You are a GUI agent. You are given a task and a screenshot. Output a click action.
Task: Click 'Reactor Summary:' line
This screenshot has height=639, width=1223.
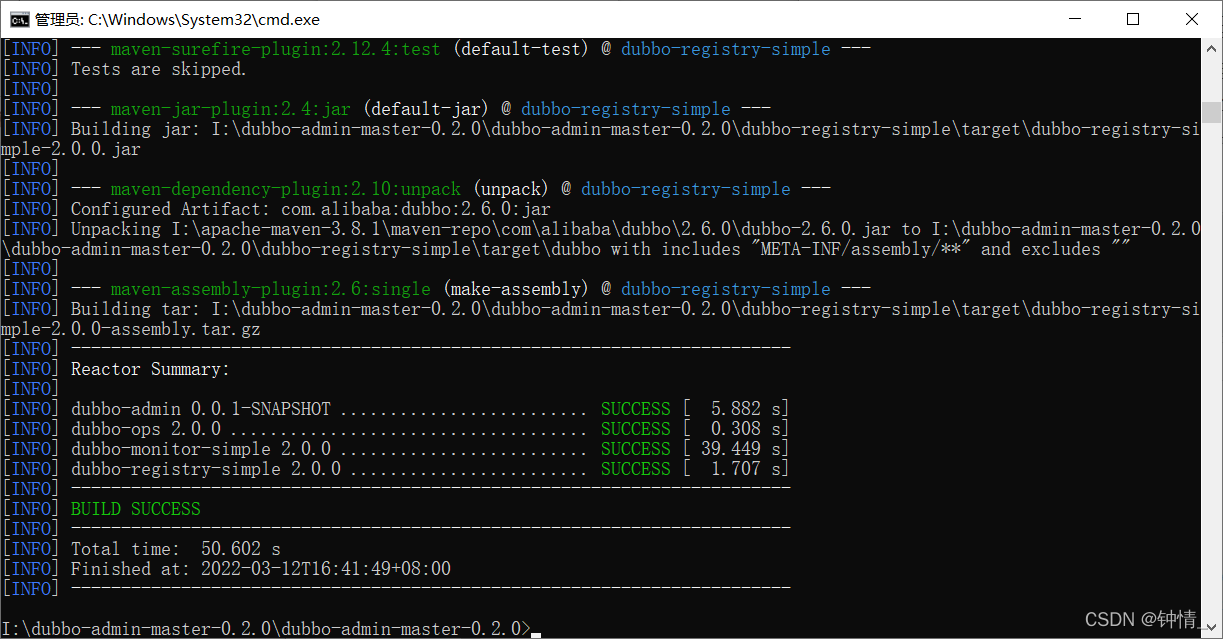point(150,369)
